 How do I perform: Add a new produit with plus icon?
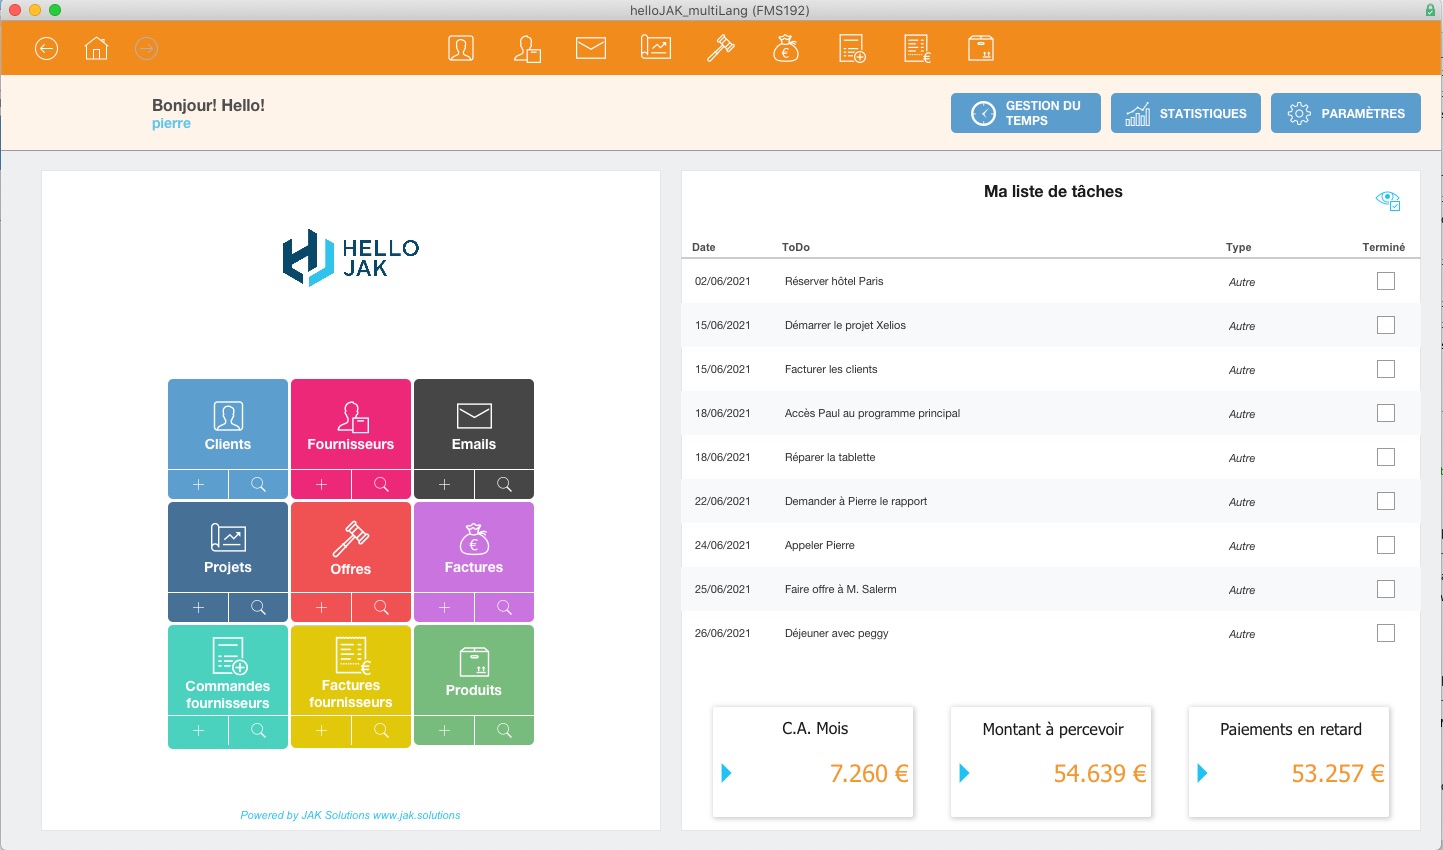point(444,730)
